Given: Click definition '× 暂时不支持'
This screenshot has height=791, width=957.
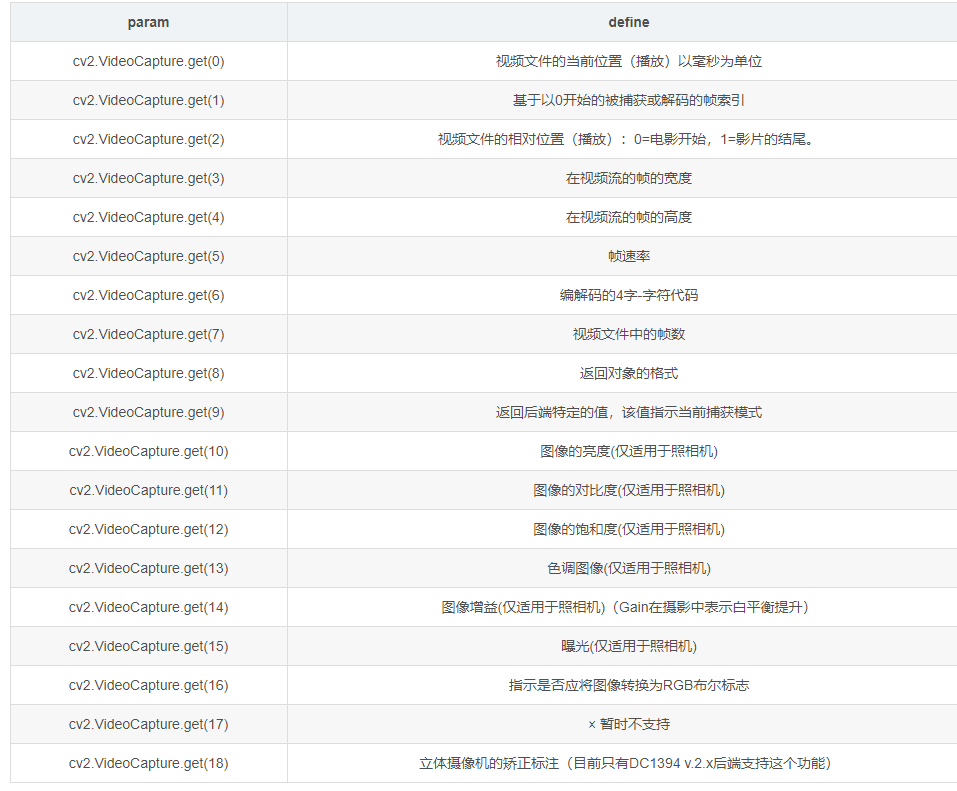Looking at the screenshot, I should pyautogui.click(x=629, y=725).
